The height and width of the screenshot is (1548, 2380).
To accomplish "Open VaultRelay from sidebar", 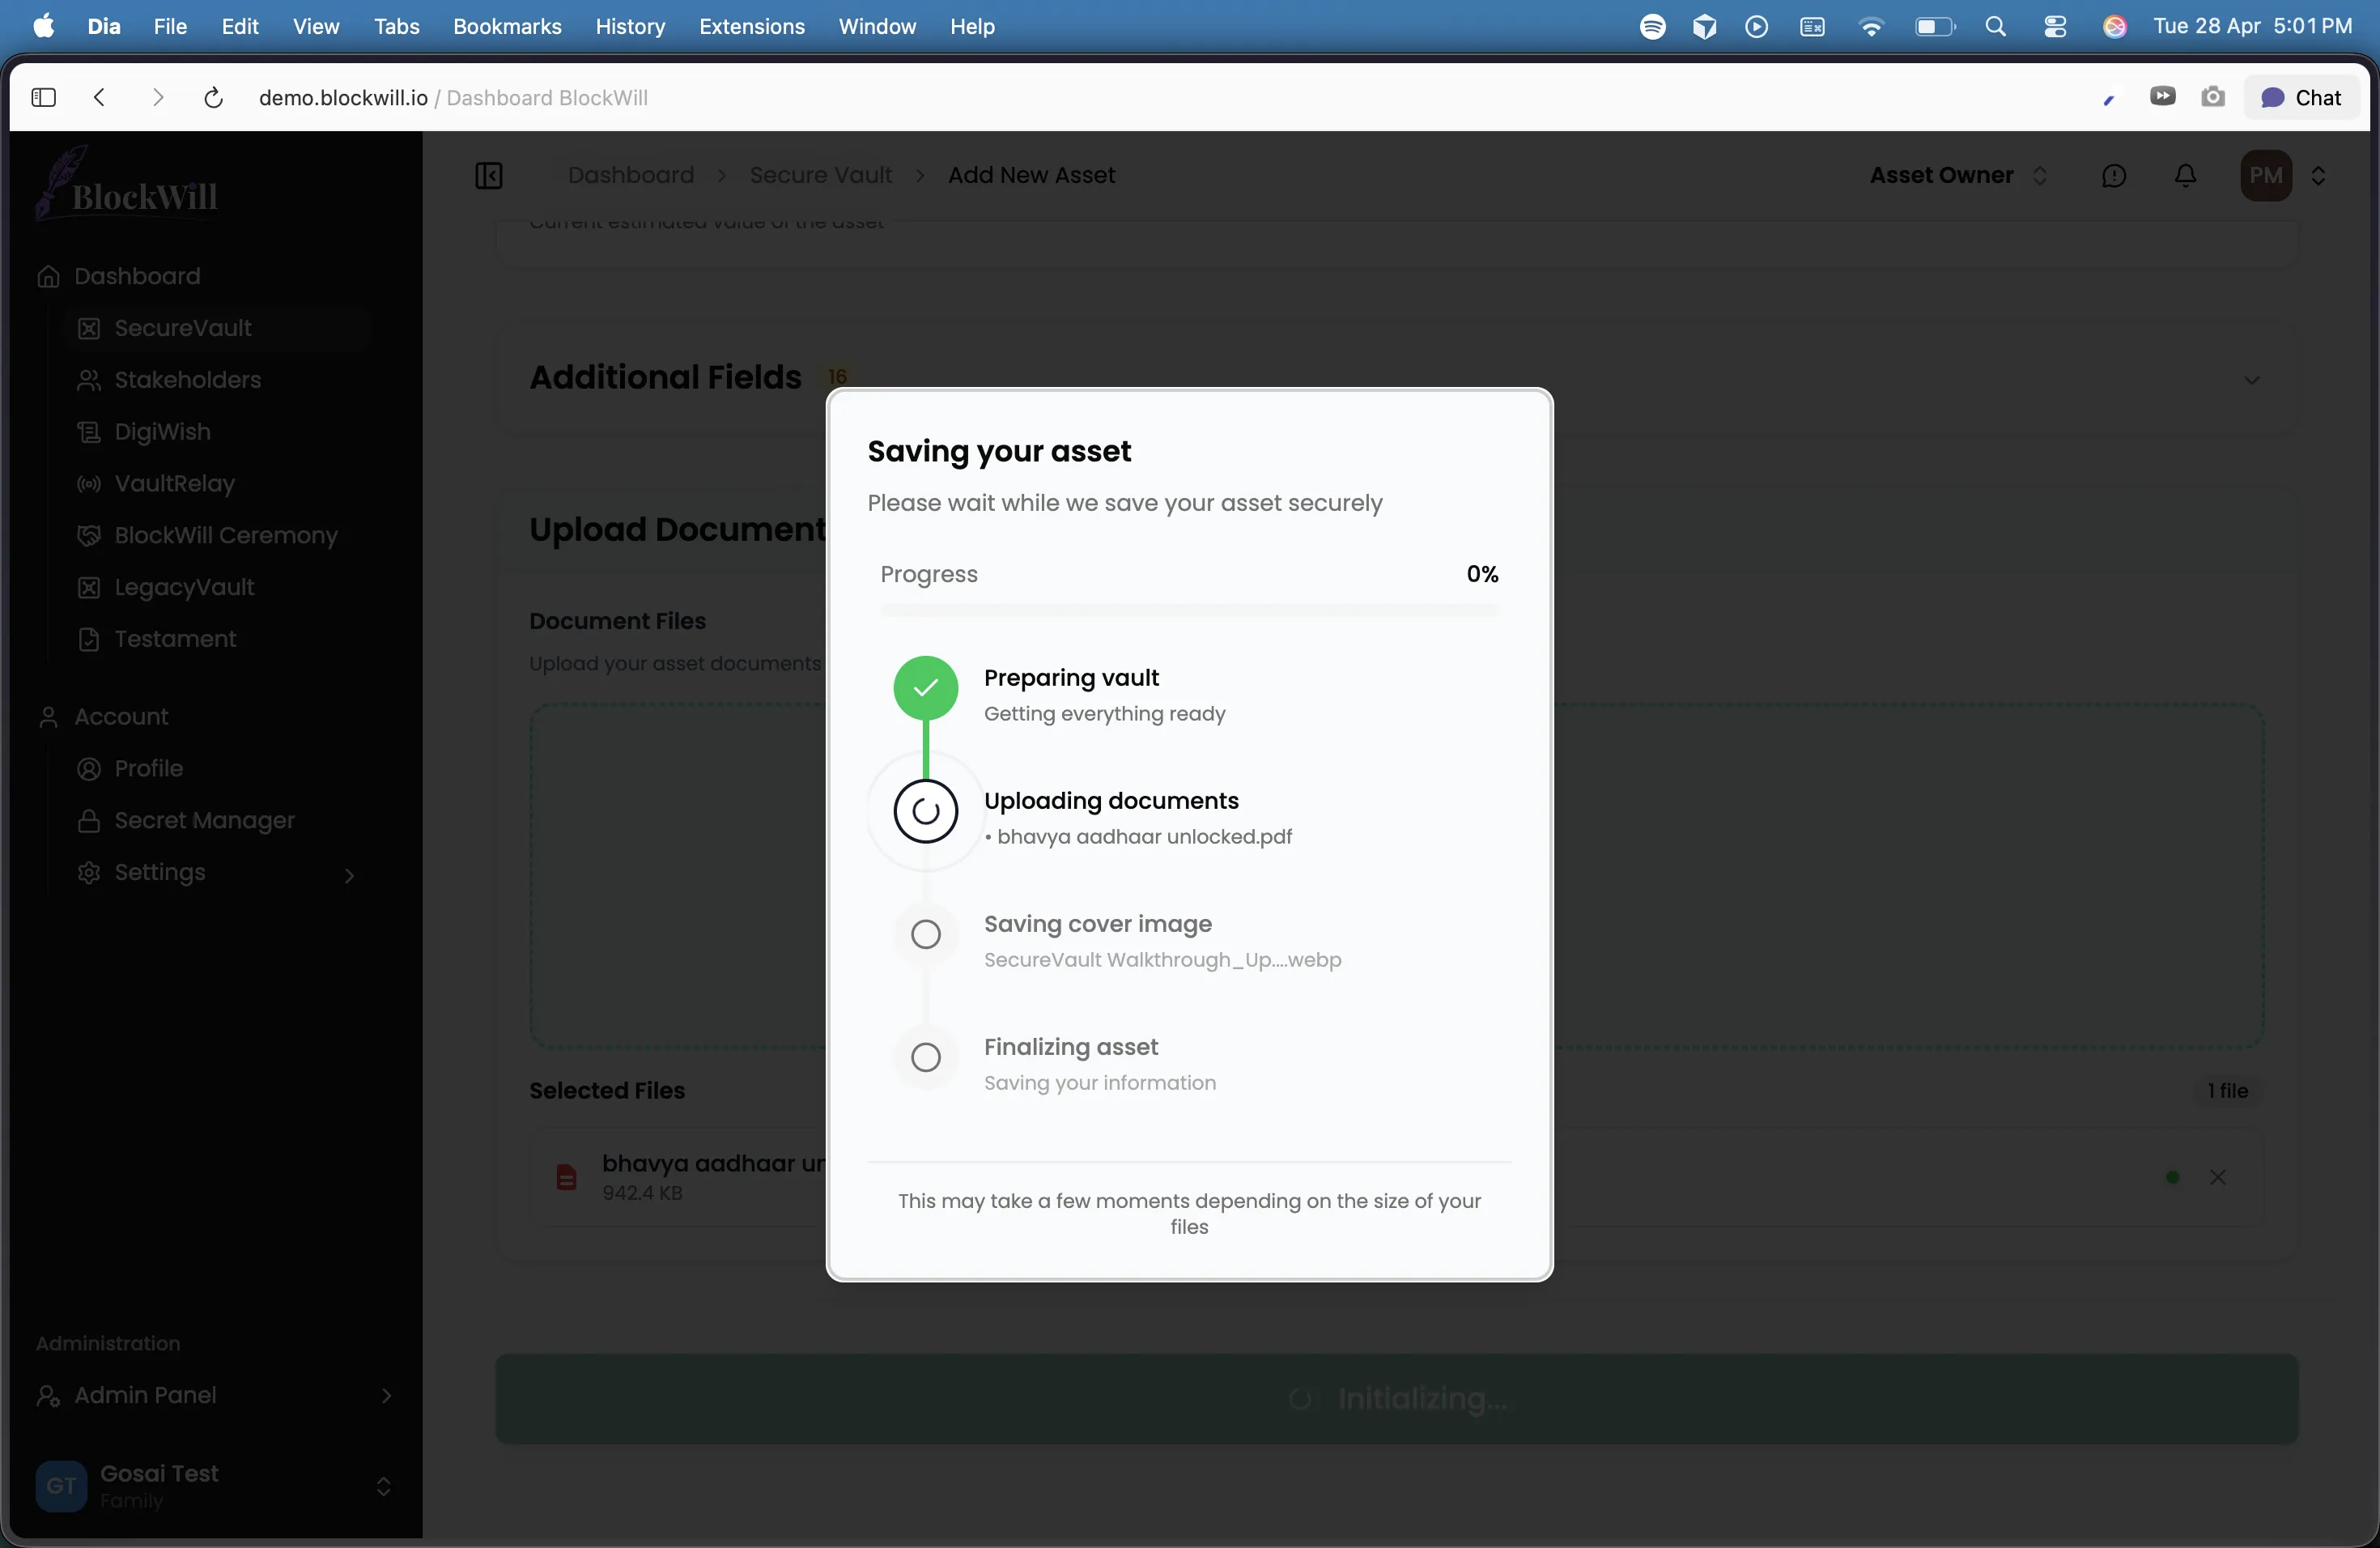I will coord(174,484).
